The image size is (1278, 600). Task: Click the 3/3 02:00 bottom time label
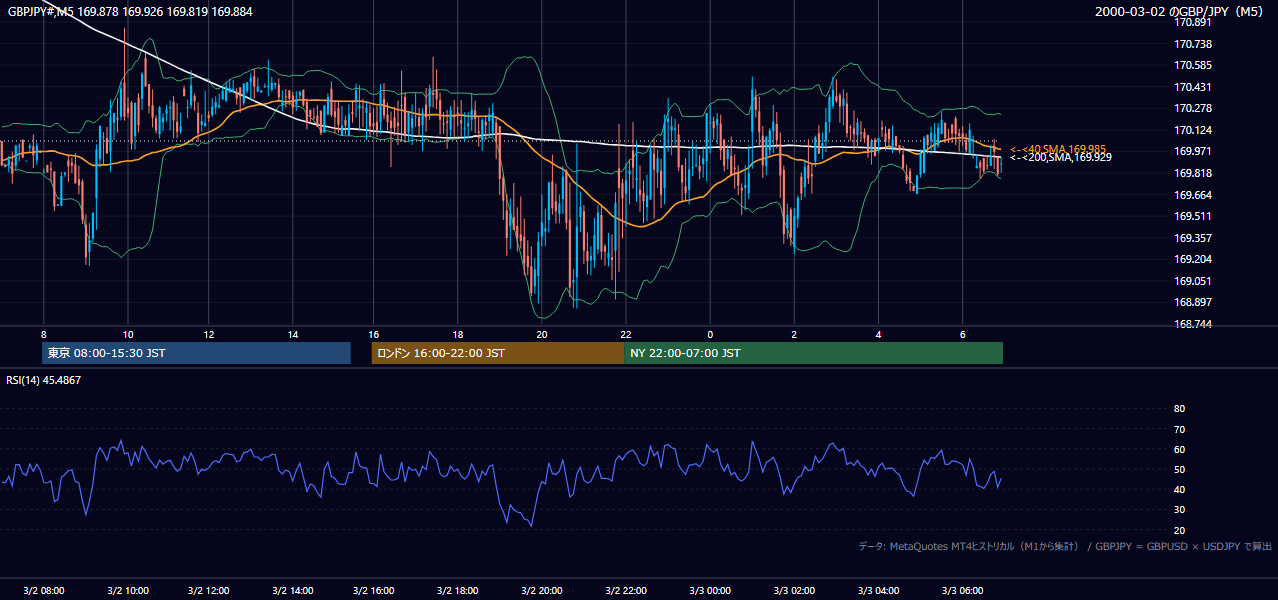[x=796, y=590]
